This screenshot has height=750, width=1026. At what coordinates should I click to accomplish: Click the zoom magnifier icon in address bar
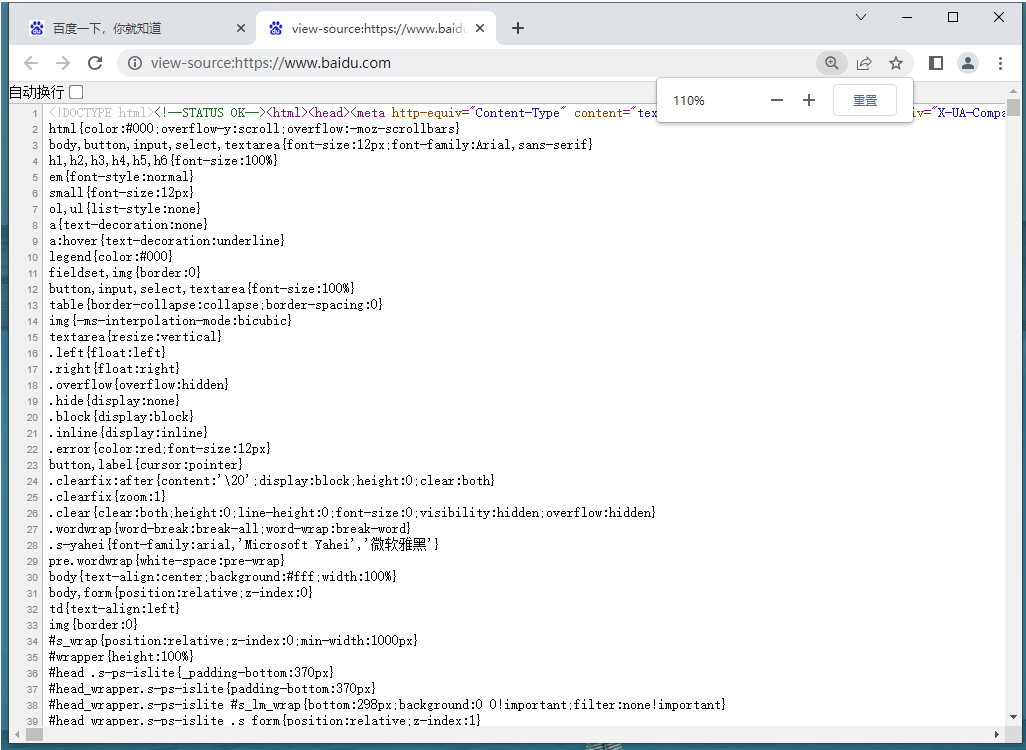(x=832, y=63)
